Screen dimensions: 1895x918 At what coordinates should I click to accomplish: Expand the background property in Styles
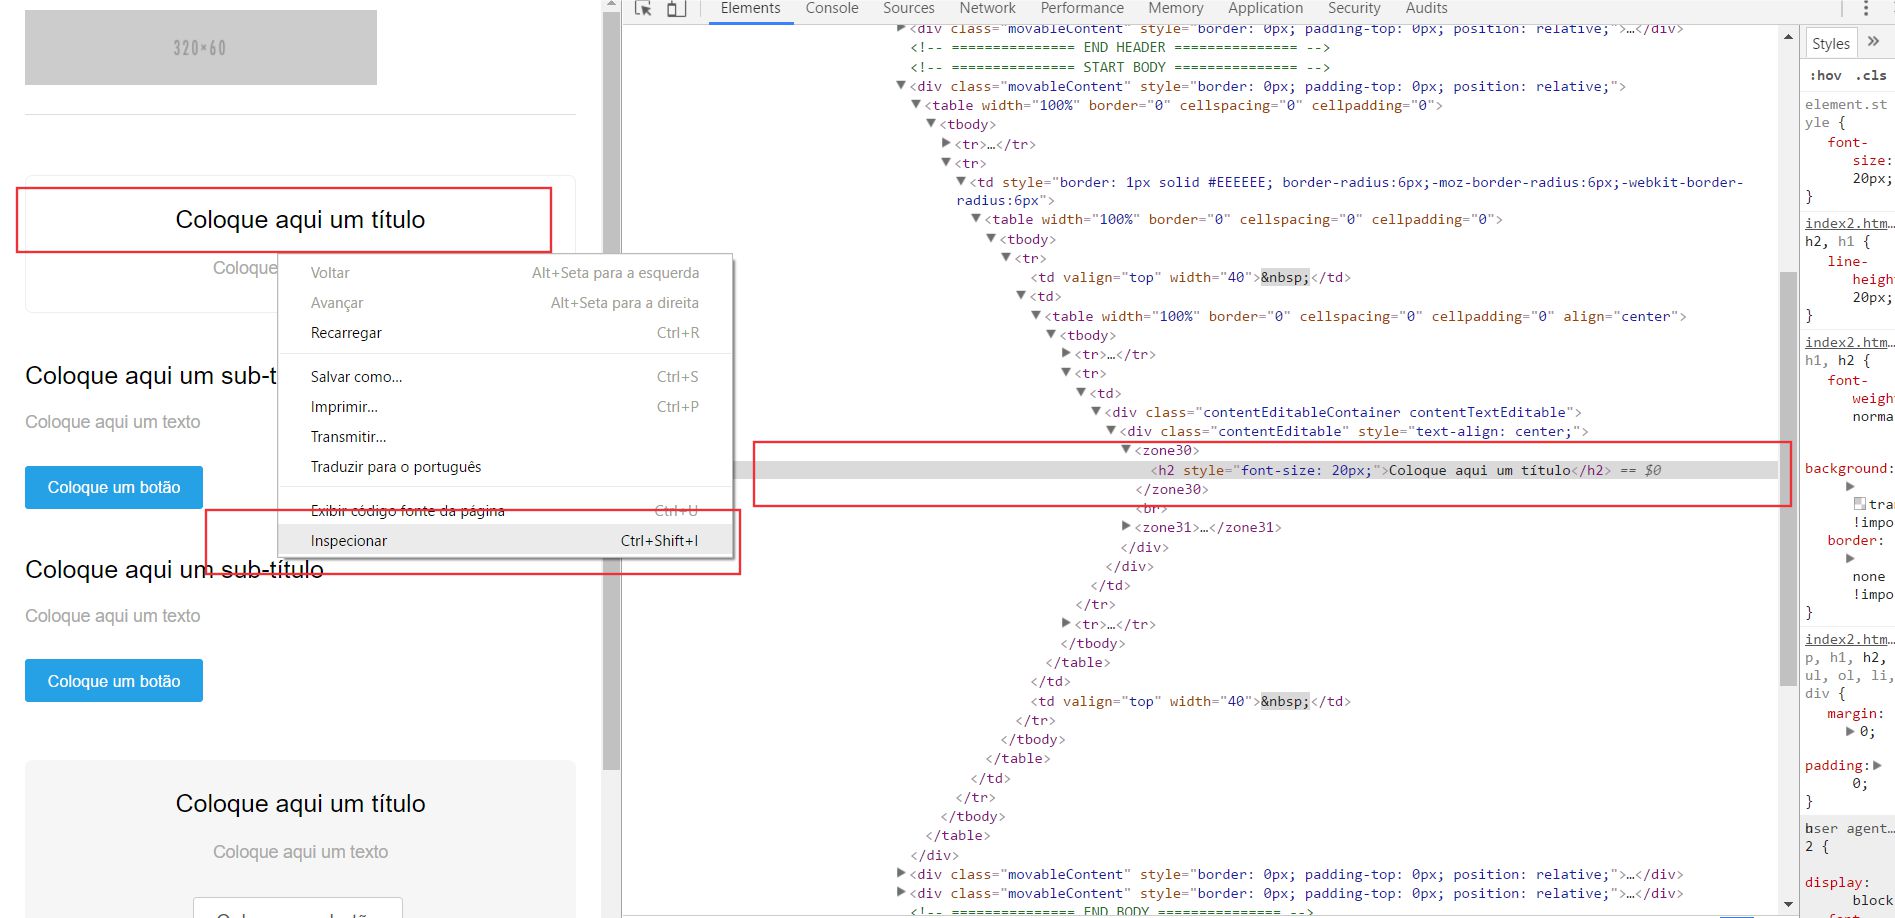point(1850,486)
